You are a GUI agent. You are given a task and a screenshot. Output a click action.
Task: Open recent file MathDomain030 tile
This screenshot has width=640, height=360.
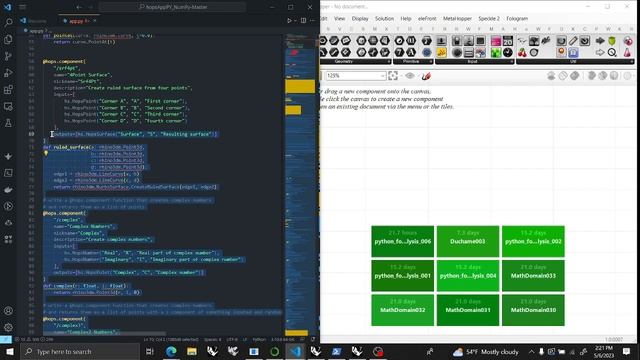click(533, 310)
